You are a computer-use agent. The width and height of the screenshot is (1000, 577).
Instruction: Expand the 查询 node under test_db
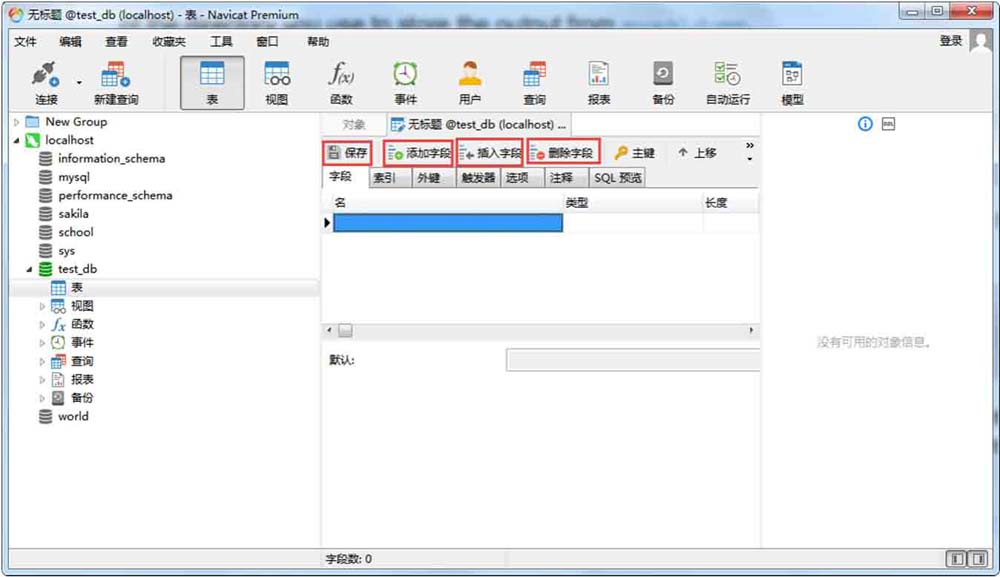(x=42, y=362)
